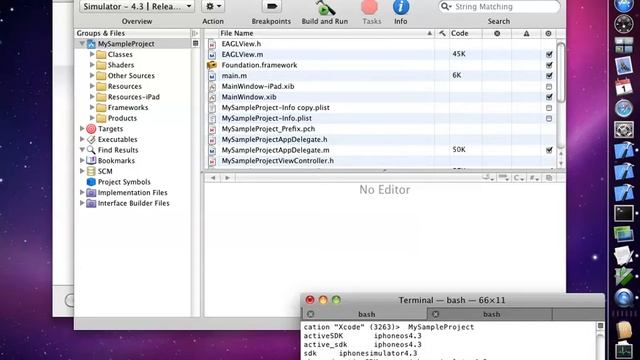Image resolution: width=640 pixels, height=360 pixels.
Task: Expand the Classes folder
Action: pos(92,54)
